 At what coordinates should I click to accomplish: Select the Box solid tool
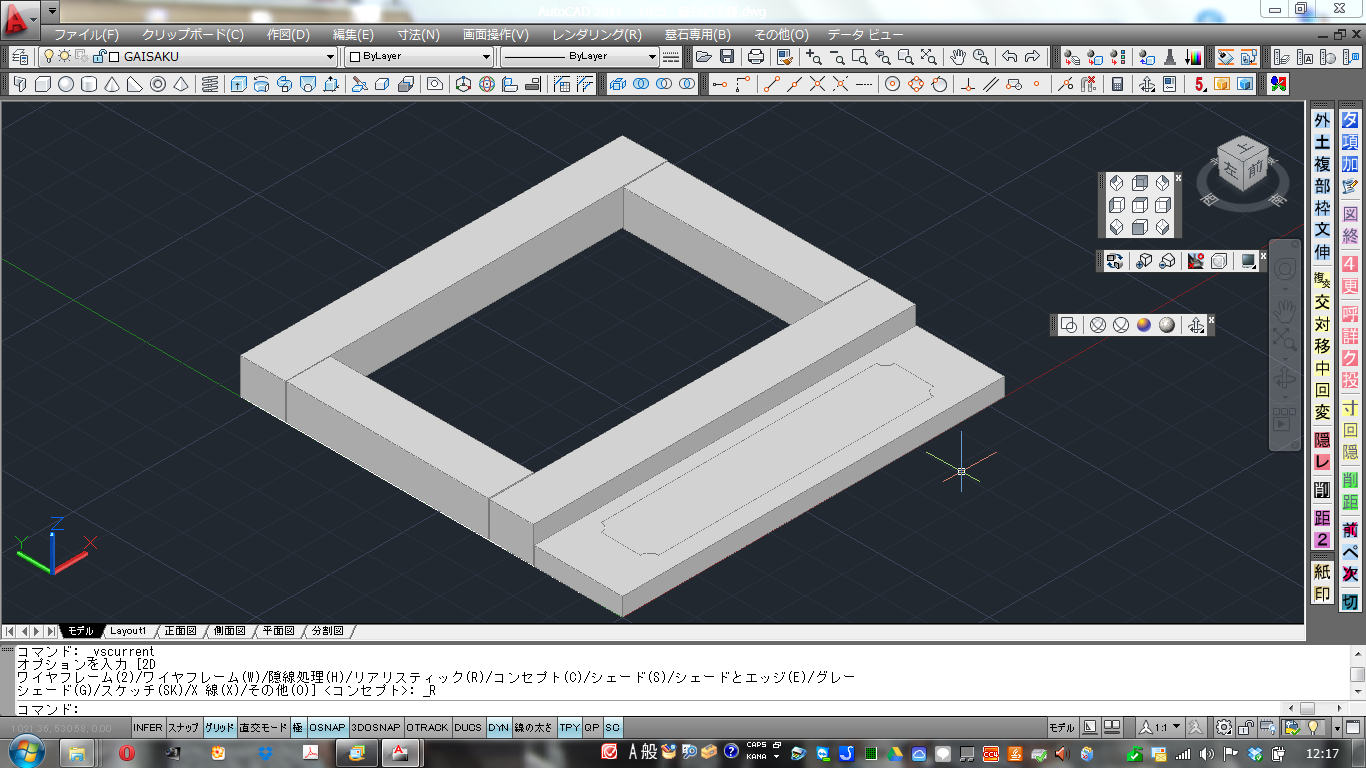pyautogui.click(x=43, y=84)
